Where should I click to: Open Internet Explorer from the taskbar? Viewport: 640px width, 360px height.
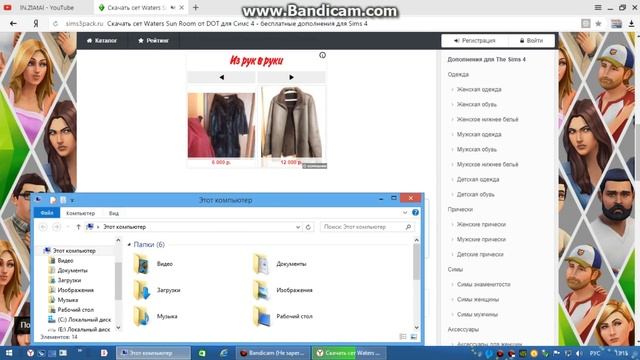(x=223, y=353)
